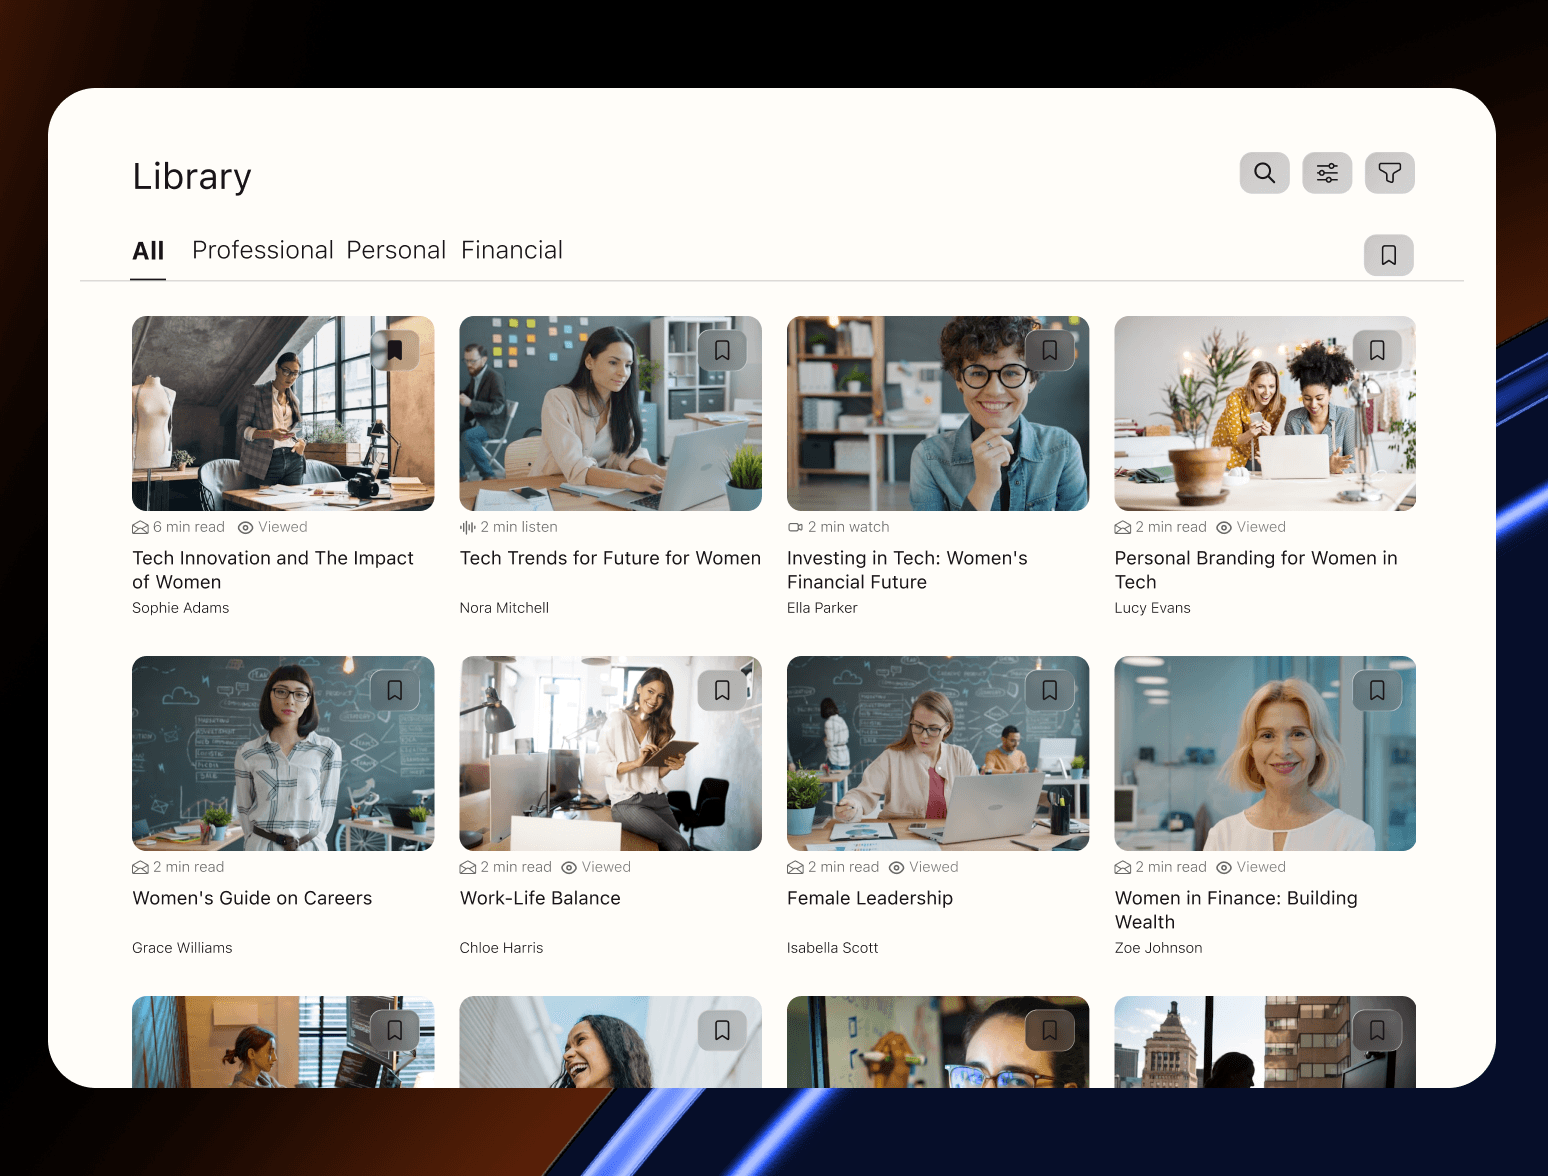Click Viewed eye icon on Personal Branding
The height and width of the screenshot is (1176, 1548).
coord(1224,528)
